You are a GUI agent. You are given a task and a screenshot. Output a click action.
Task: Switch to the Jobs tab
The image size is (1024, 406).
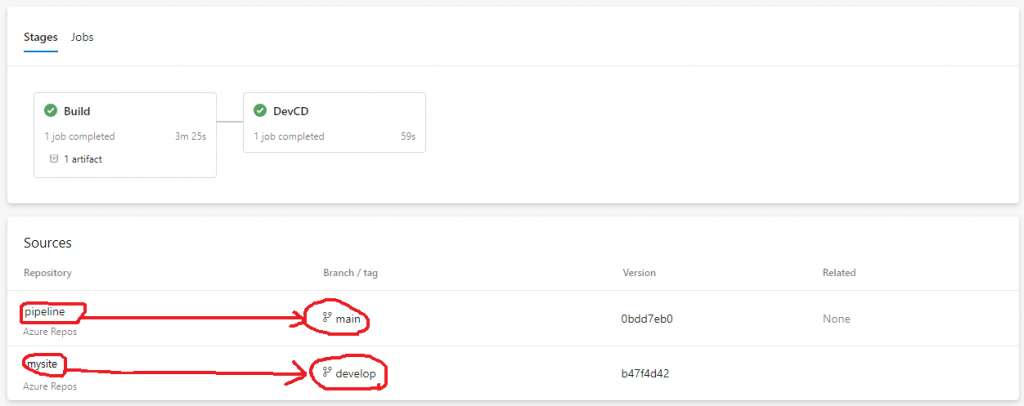[x=82, y=37]
